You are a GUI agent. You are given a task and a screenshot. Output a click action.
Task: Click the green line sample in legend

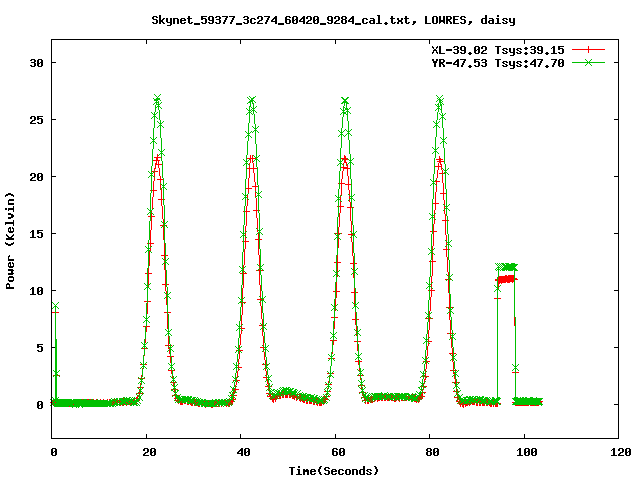[588, 62]
